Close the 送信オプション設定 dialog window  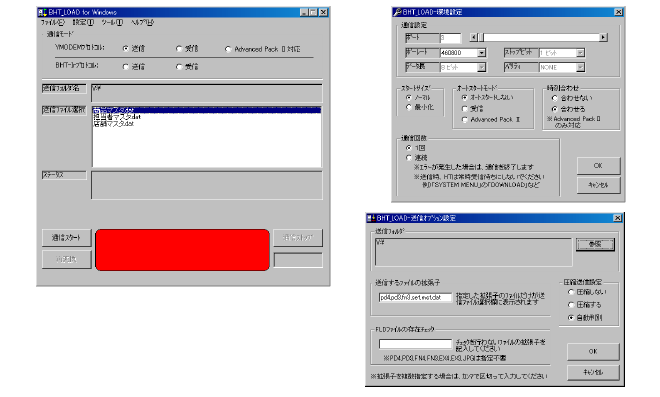(x=617, y=218)
